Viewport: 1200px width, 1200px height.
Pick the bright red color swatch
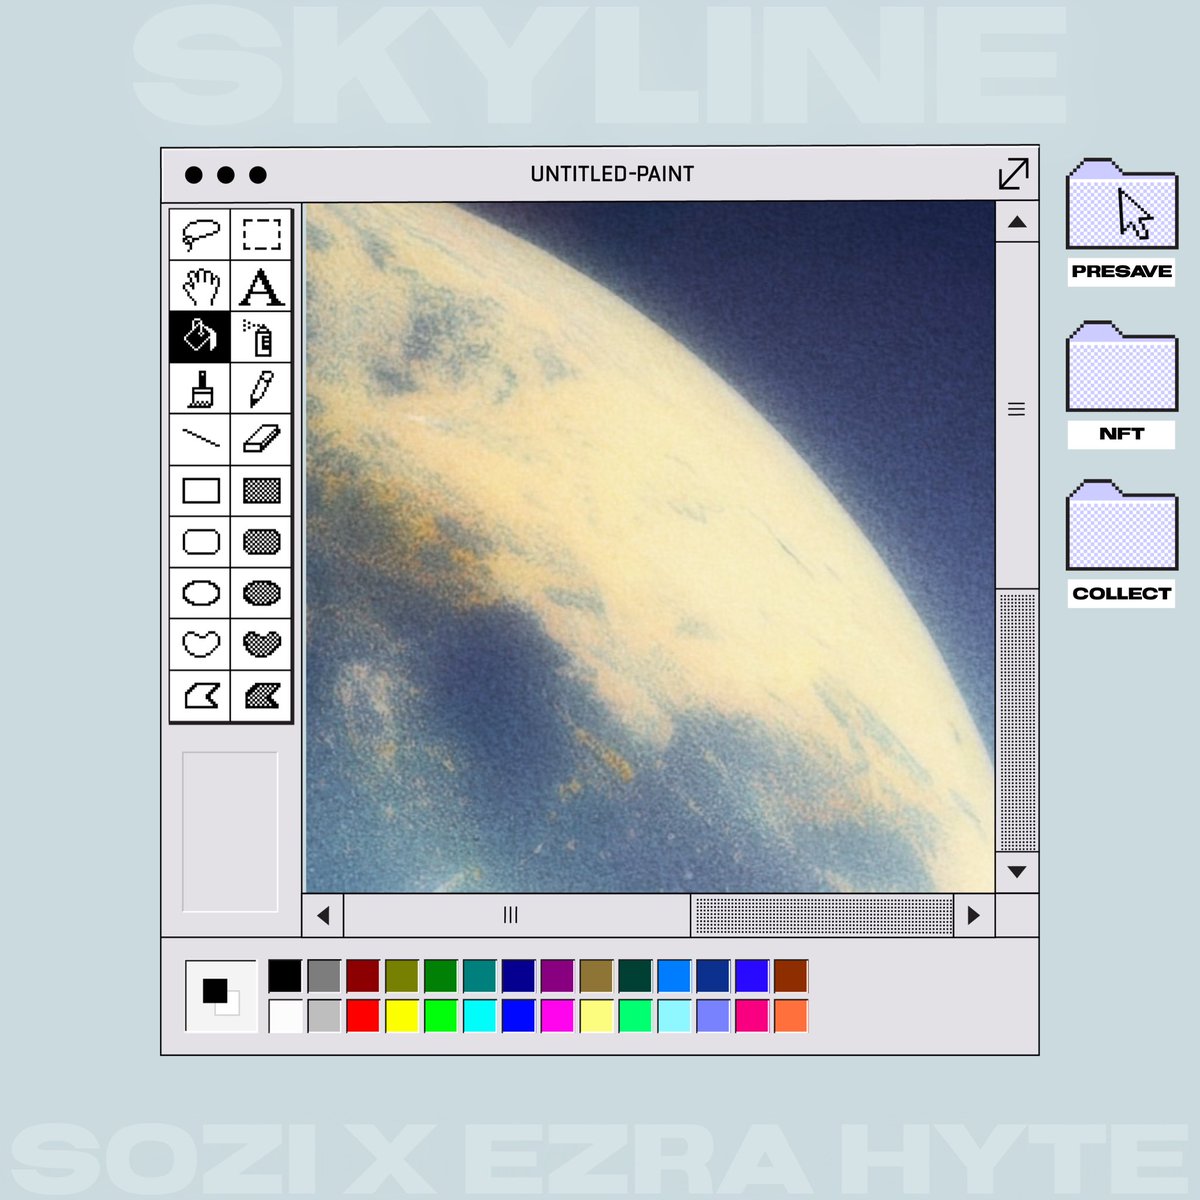click(363, 1016)
